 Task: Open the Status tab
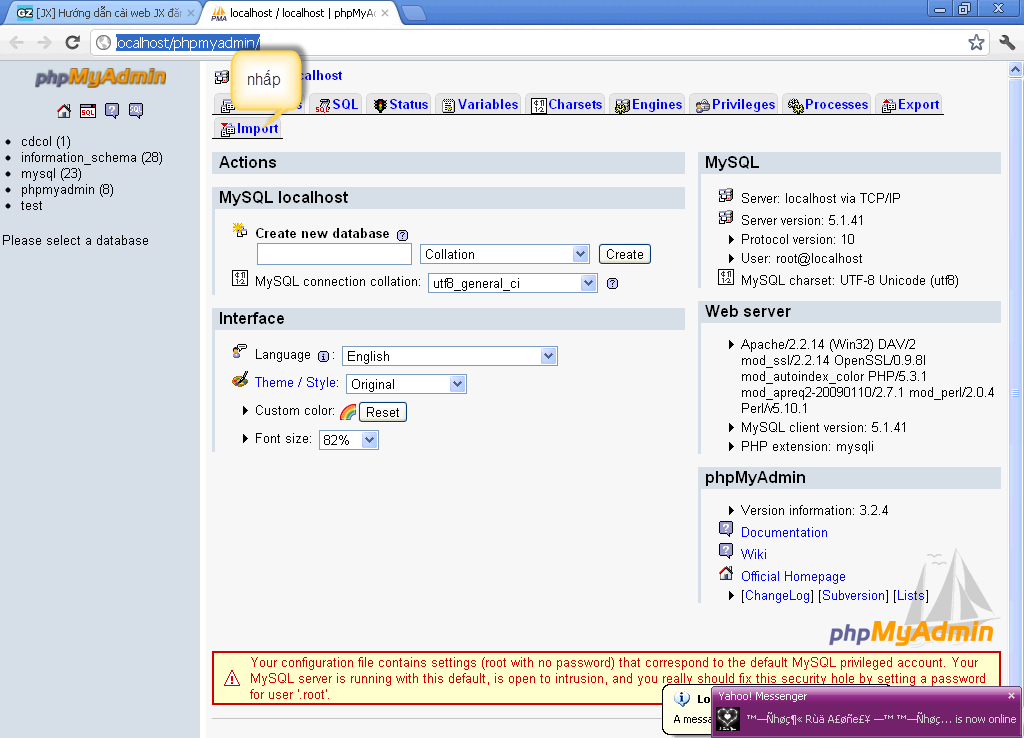(x=401, y=104)
